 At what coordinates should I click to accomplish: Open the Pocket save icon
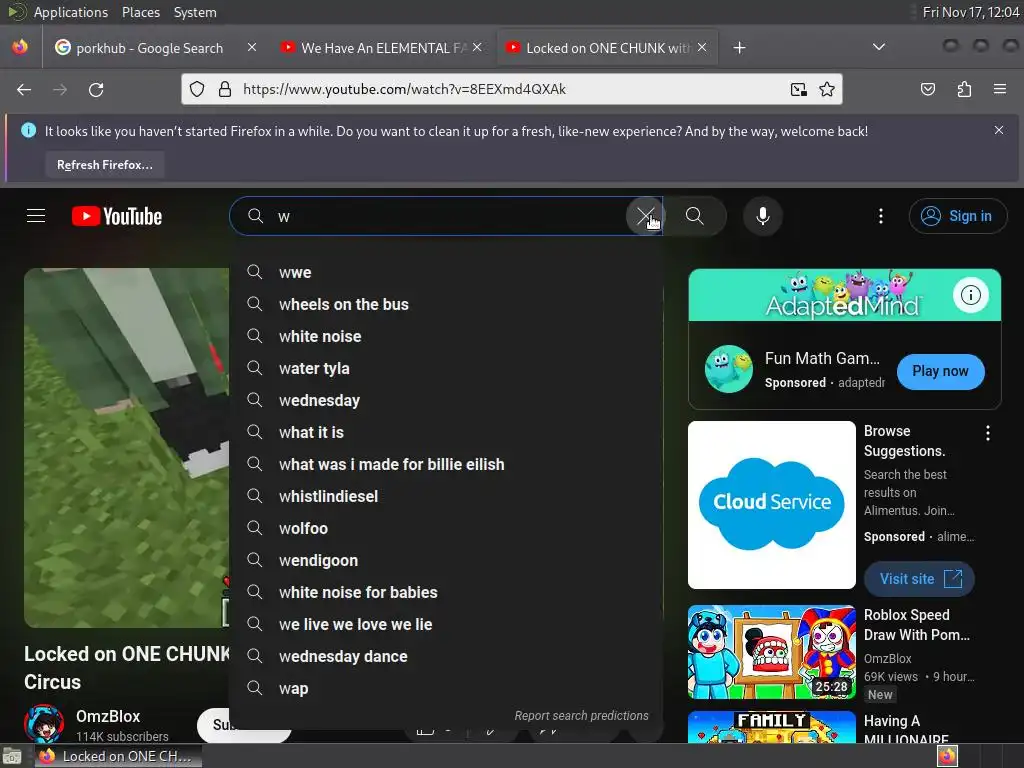(x=927, y=89)
